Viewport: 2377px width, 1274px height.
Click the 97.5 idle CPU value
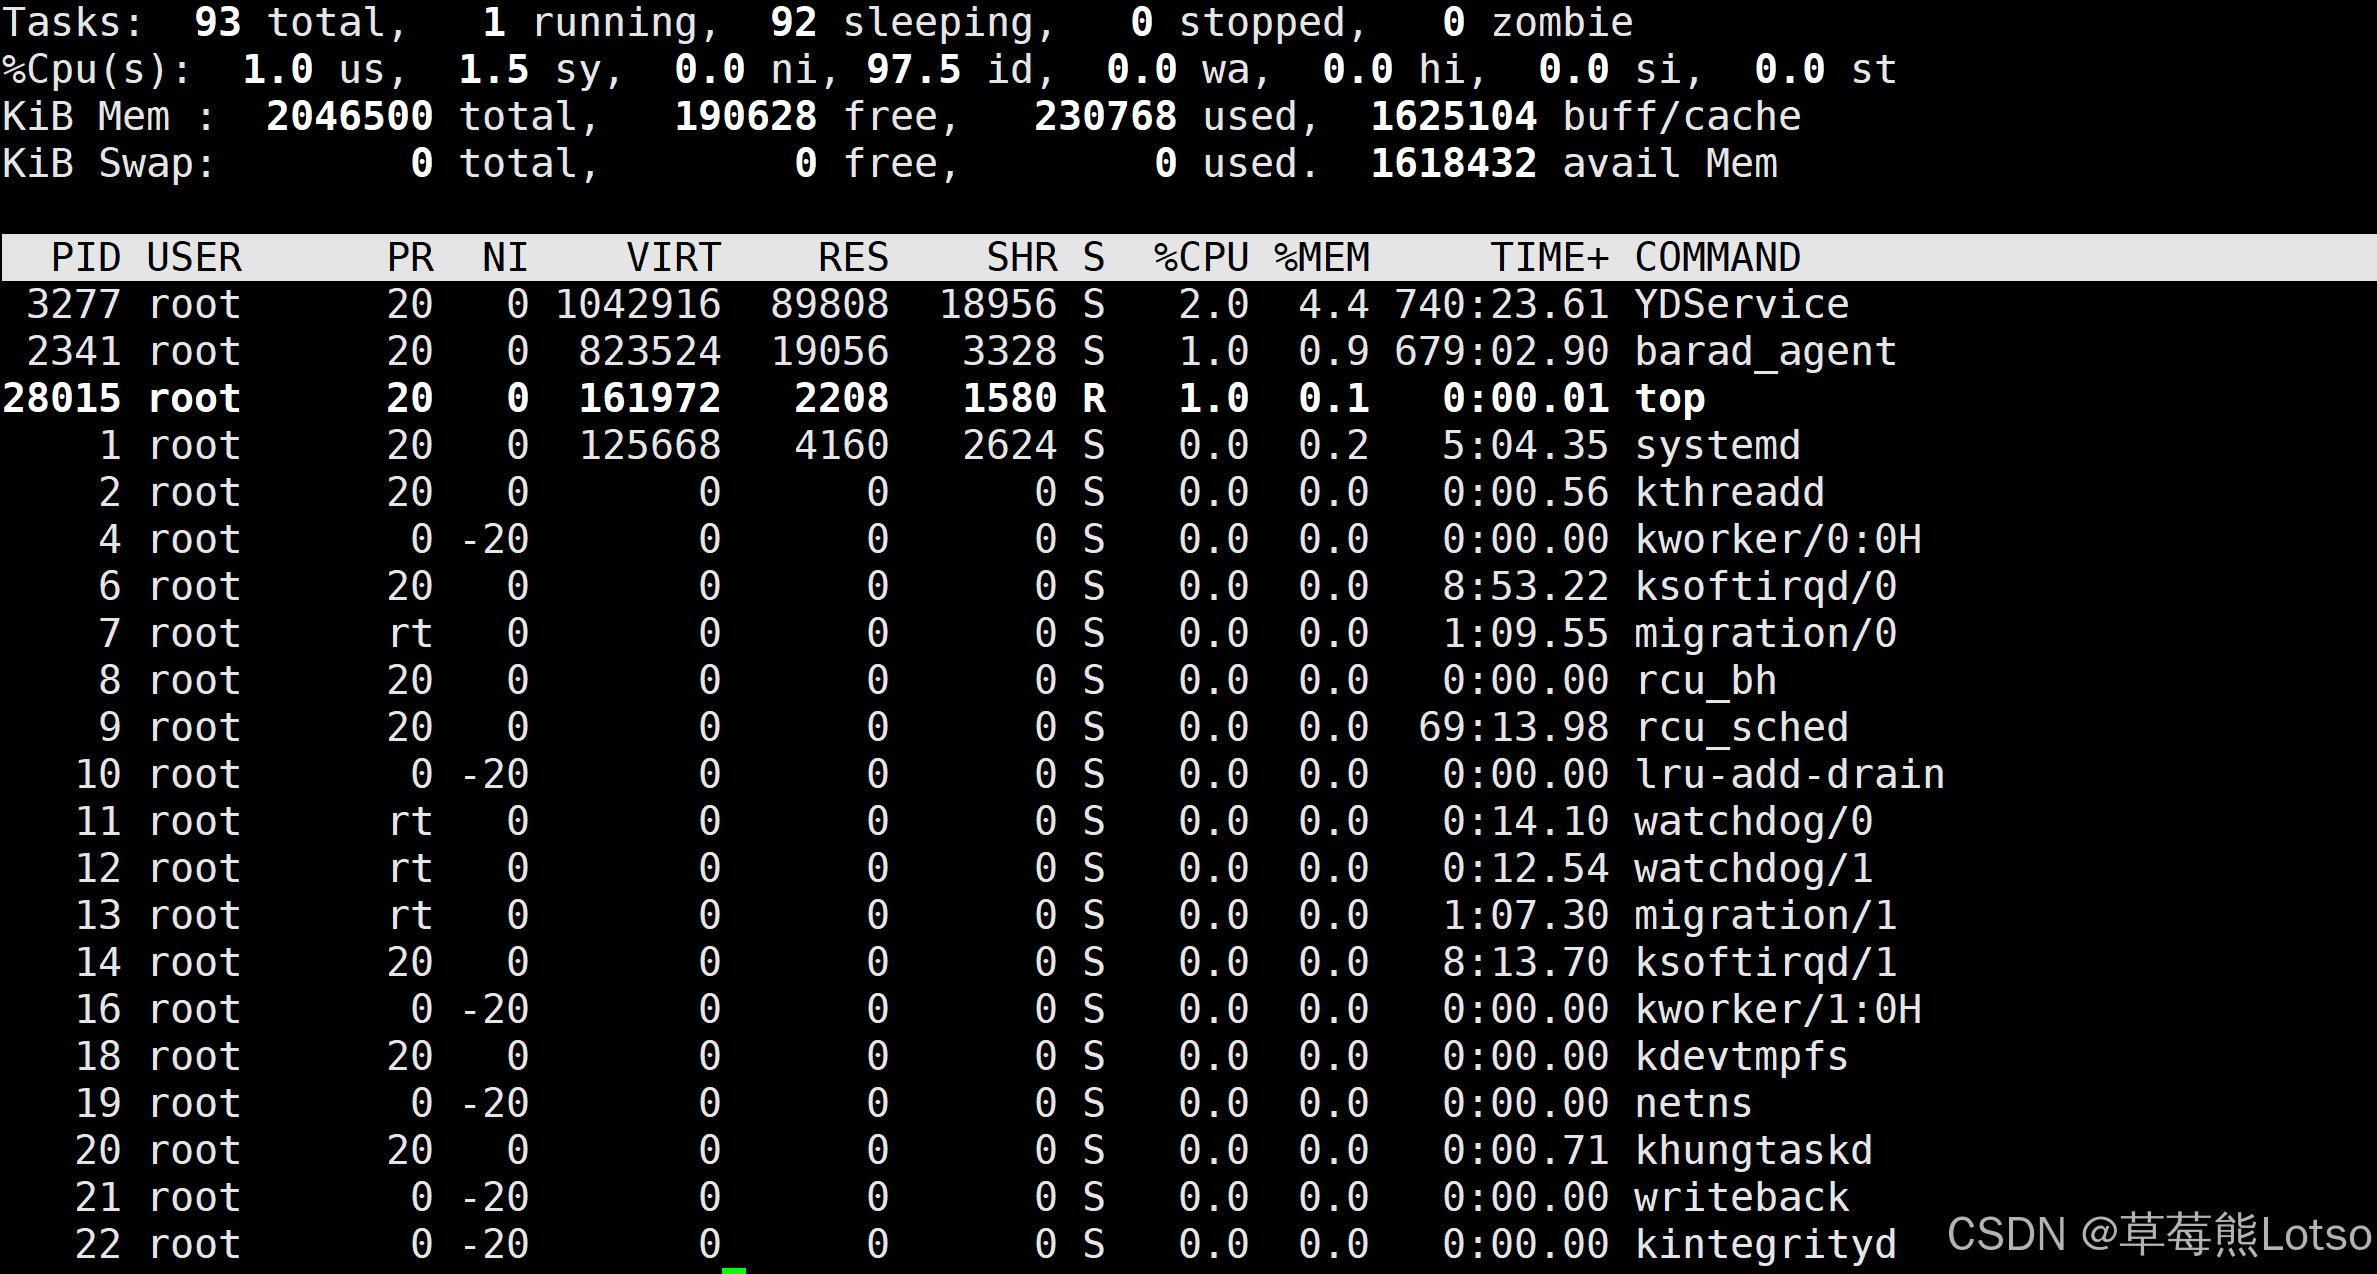913,70
